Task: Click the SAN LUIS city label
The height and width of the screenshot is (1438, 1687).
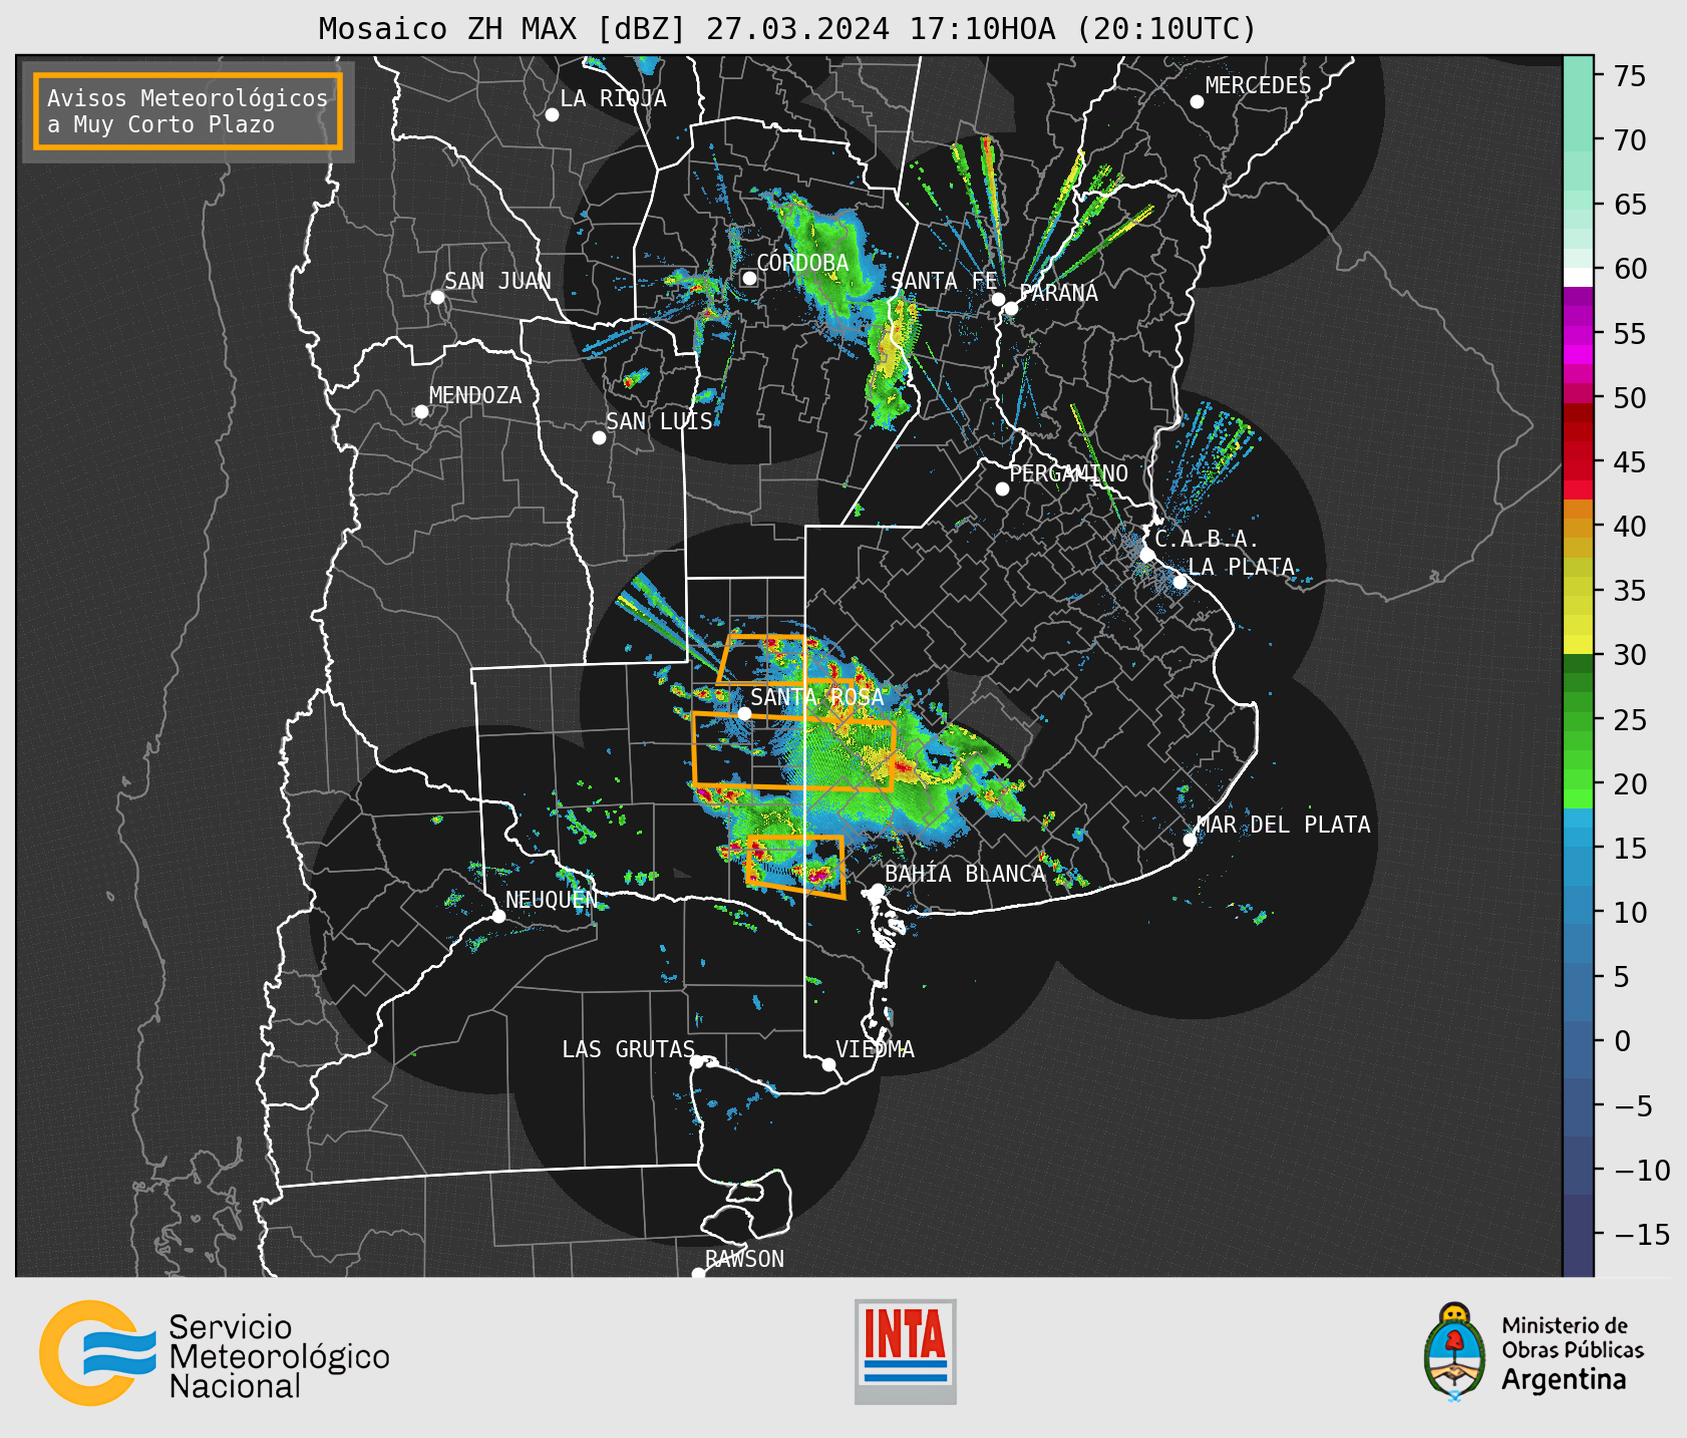Action: click(x=659, y=421)
